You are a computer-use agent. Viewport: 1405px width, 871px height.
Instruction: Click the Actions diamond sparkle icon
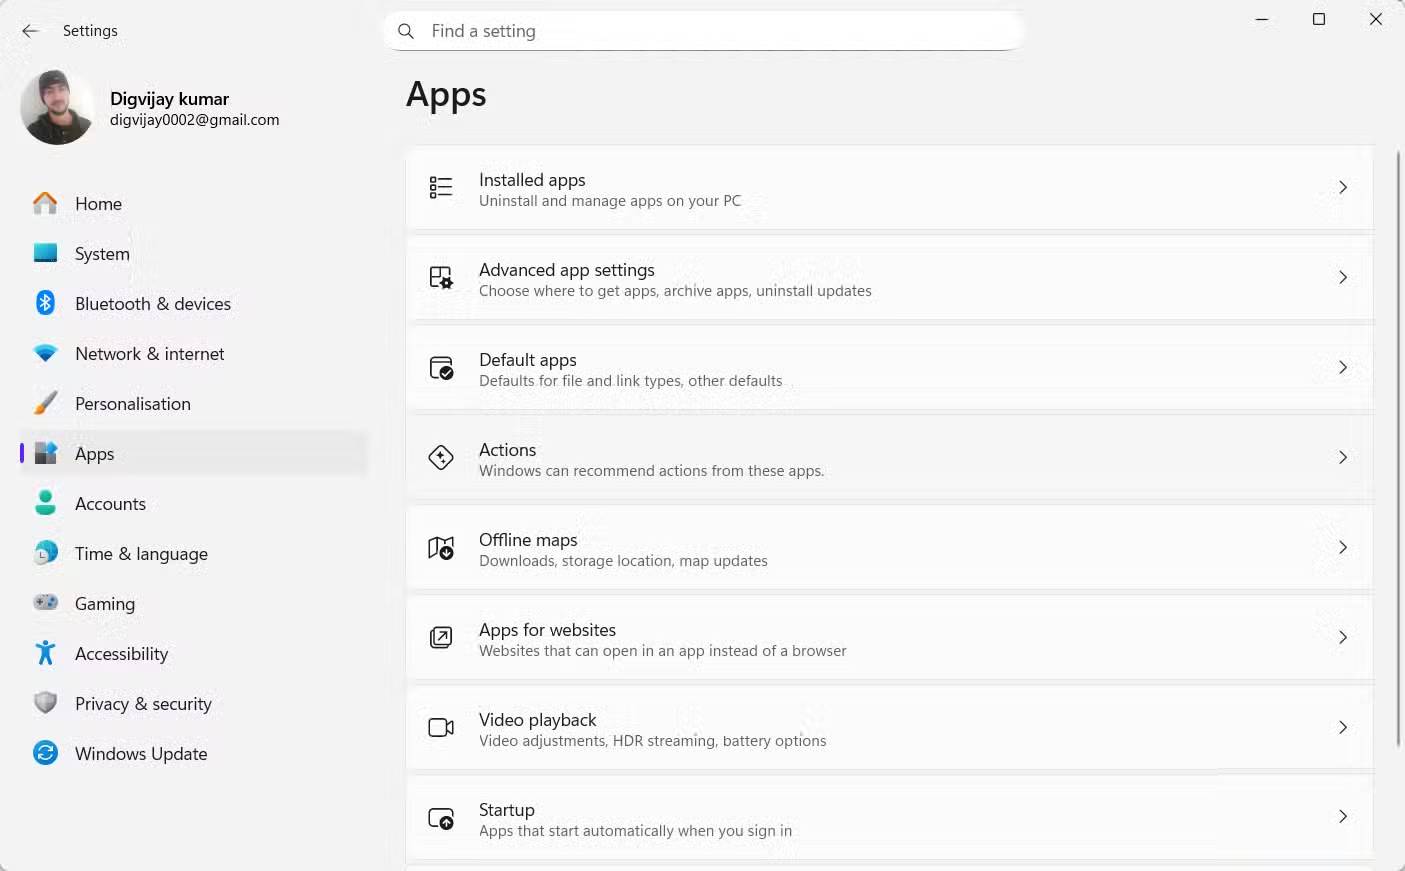click(441, 458)
